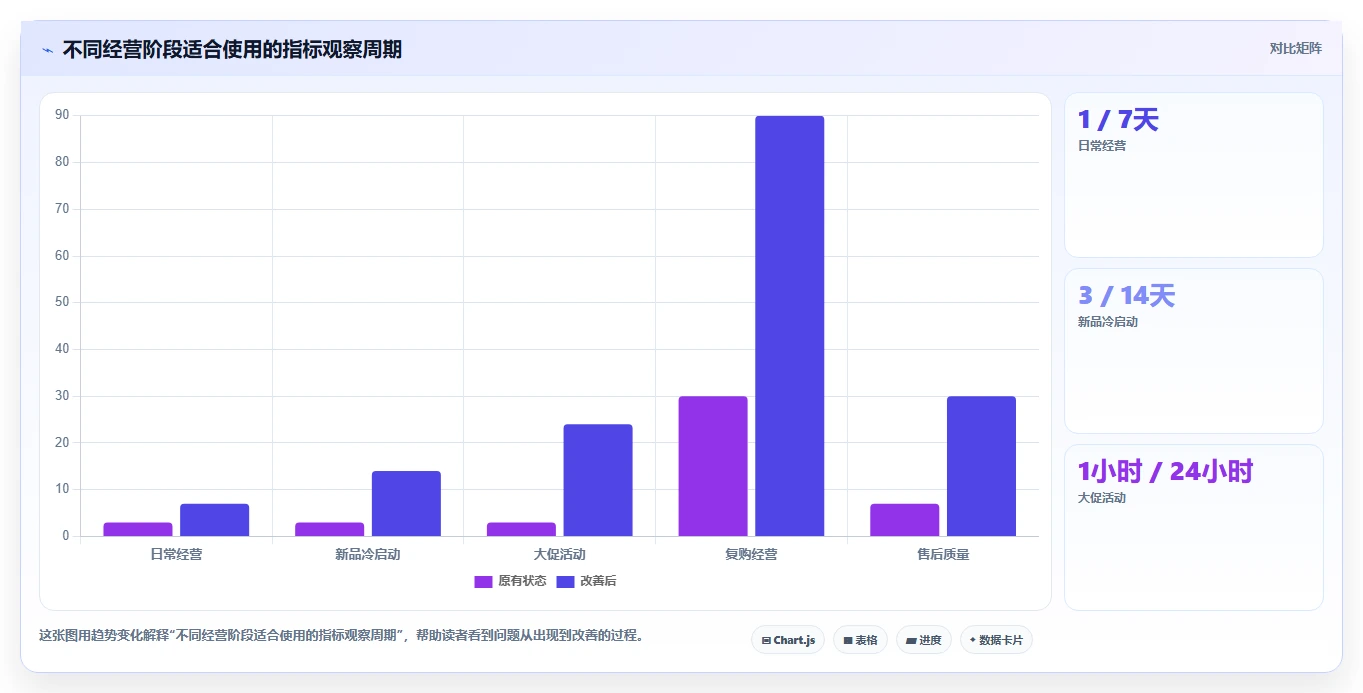Image resolution: width=1363 pixels, height=693 pixels.
Task: Click the 复购经营 axis label
Action: coord(751,554)
